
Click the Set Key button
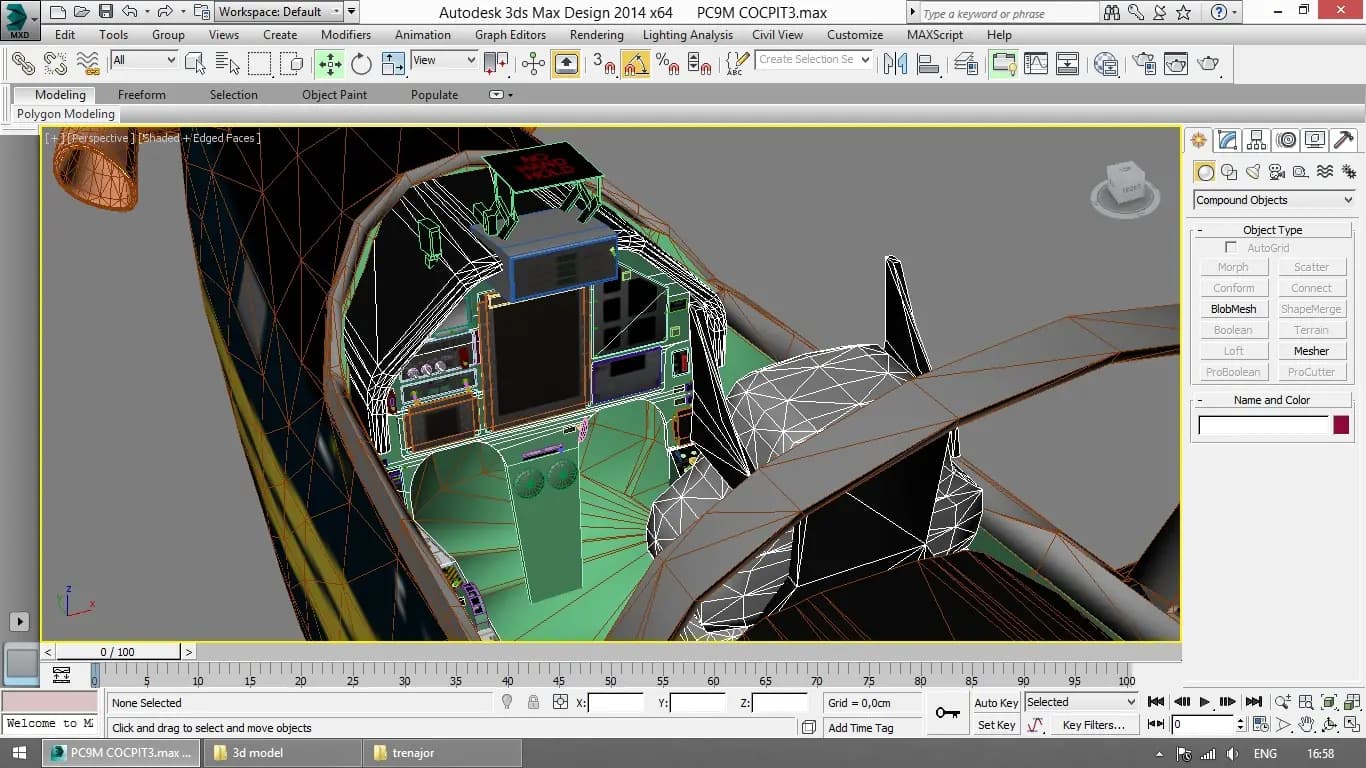pos(996,725)
